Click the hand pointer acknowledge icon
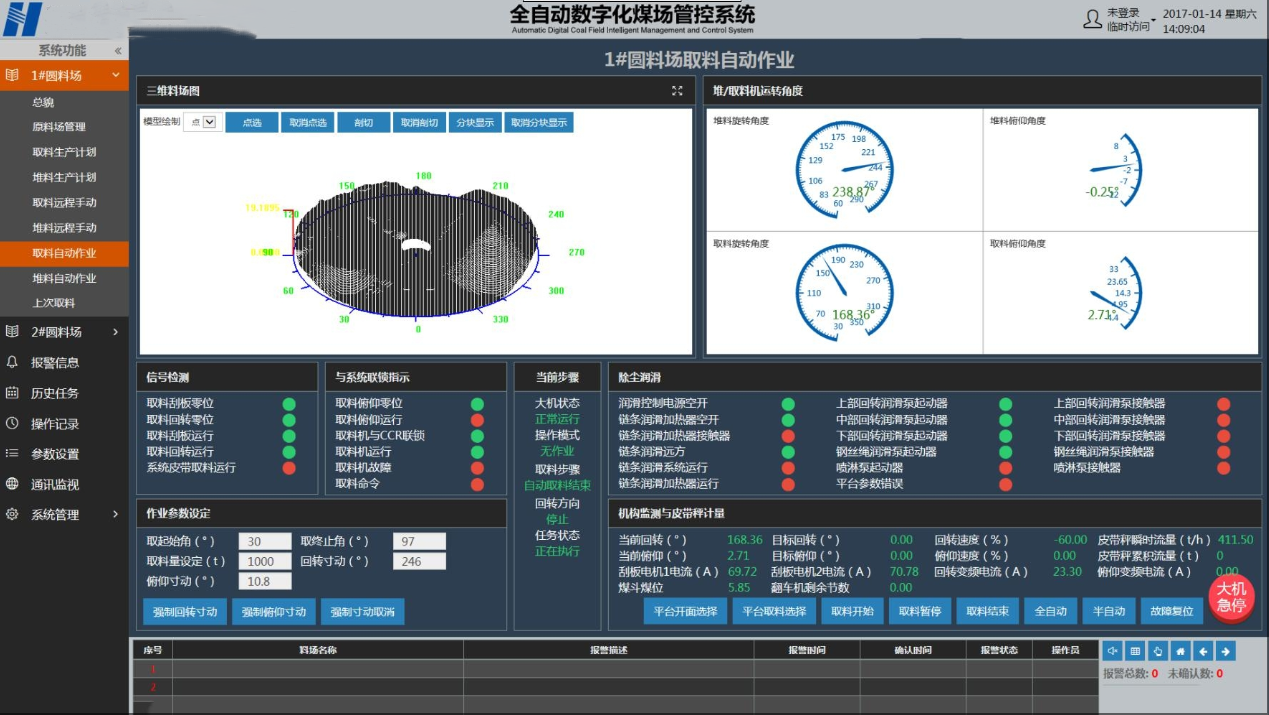Viewport: 1269px width, 715px height. pyautogui.click(x=1158, y=651)
